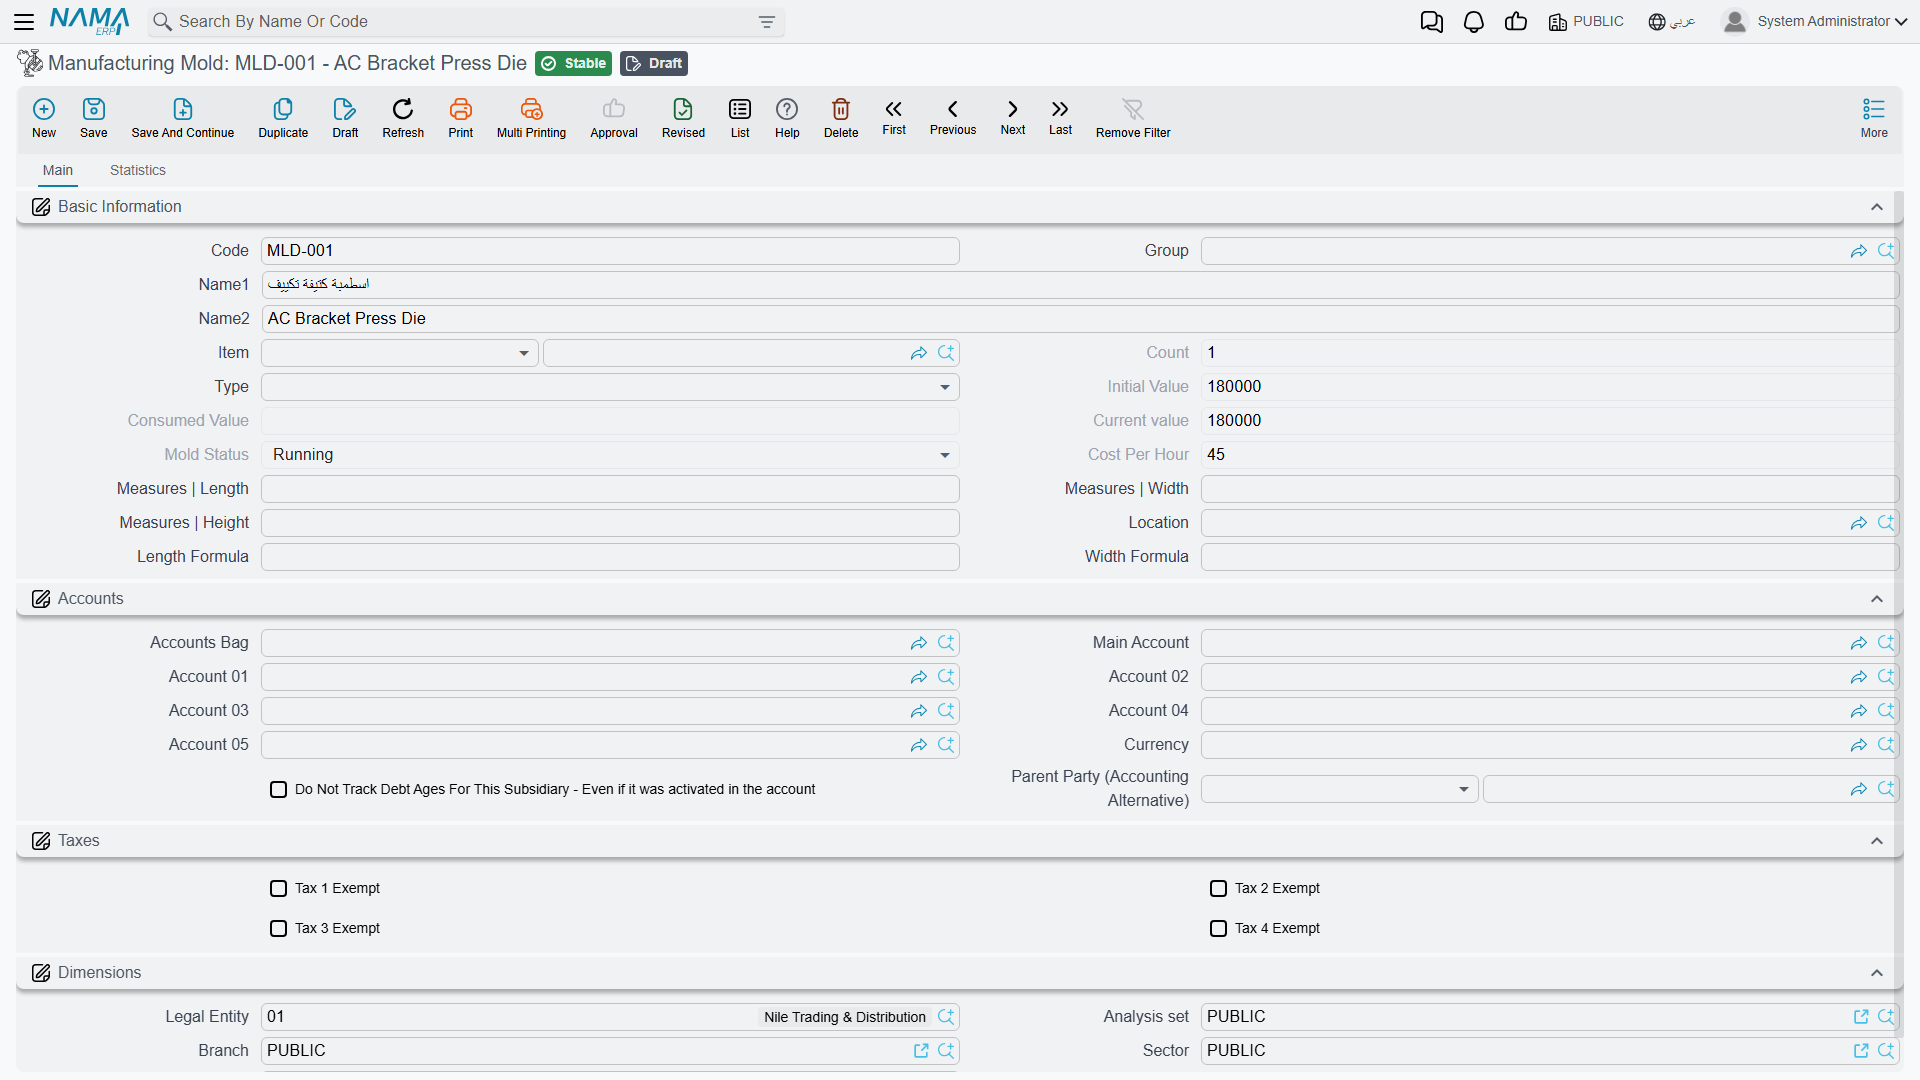Go to the Next record

pyautogui.click(x=1013, y=116)
